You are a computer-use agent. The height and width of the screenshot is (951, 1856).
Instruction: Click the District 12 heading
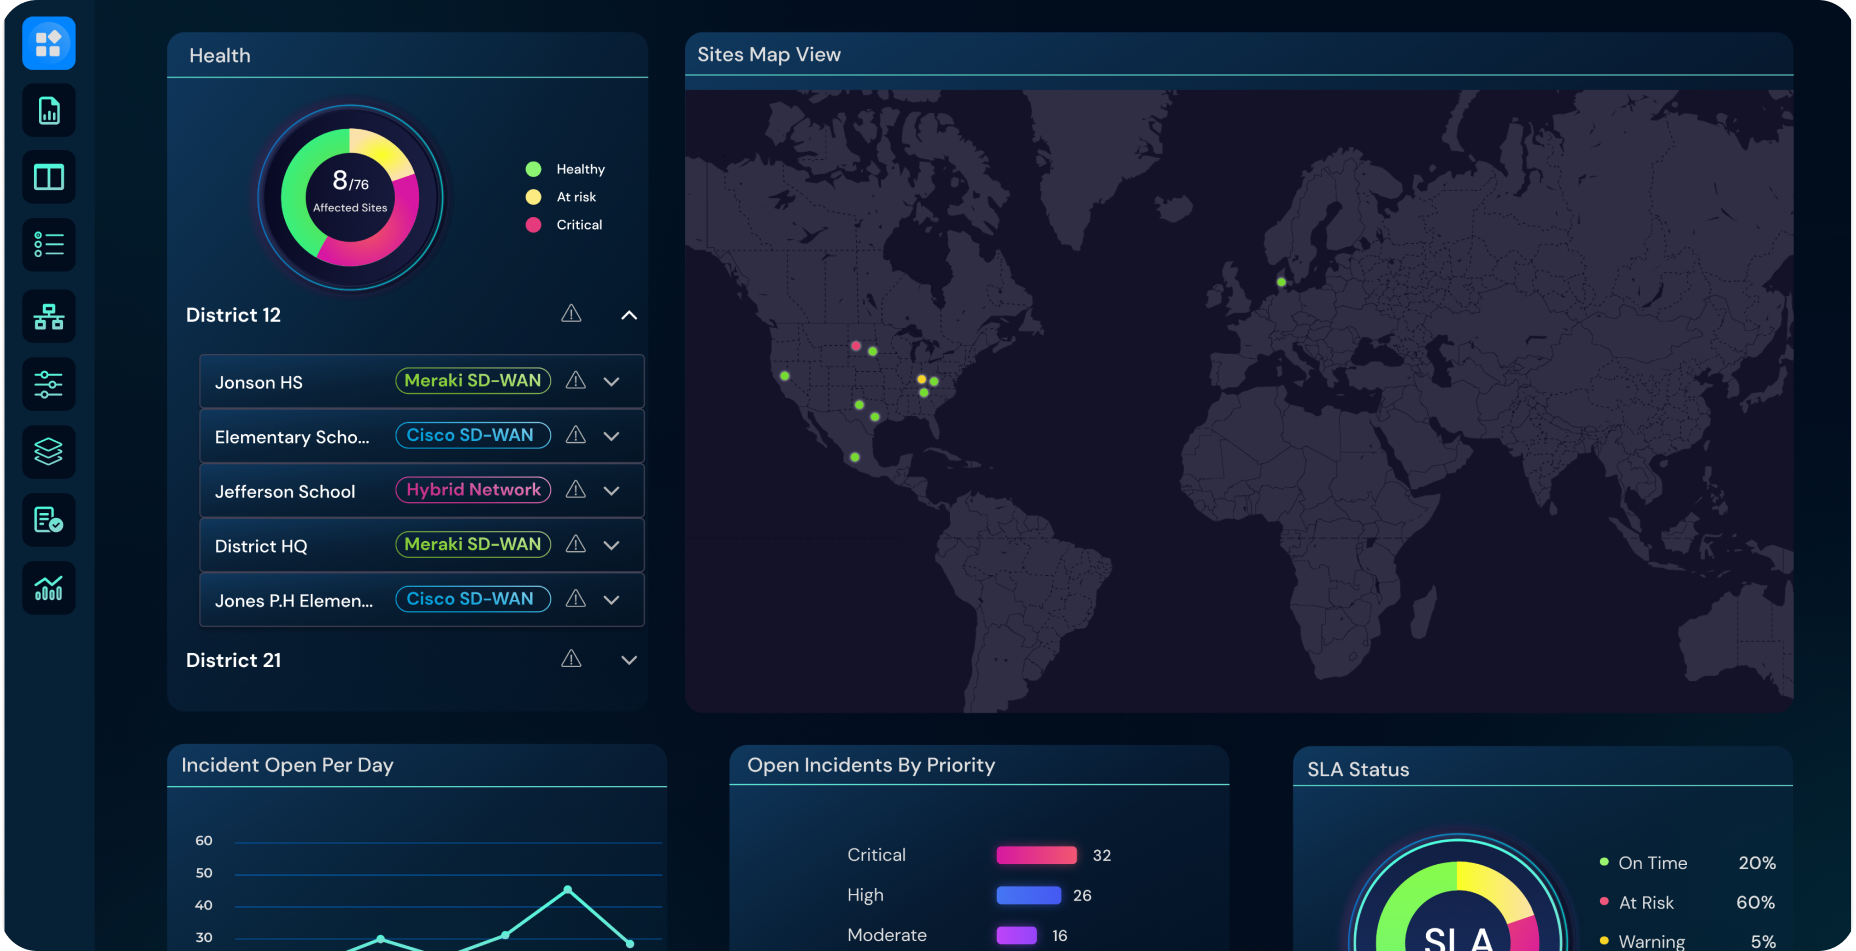tap(233, 315)
